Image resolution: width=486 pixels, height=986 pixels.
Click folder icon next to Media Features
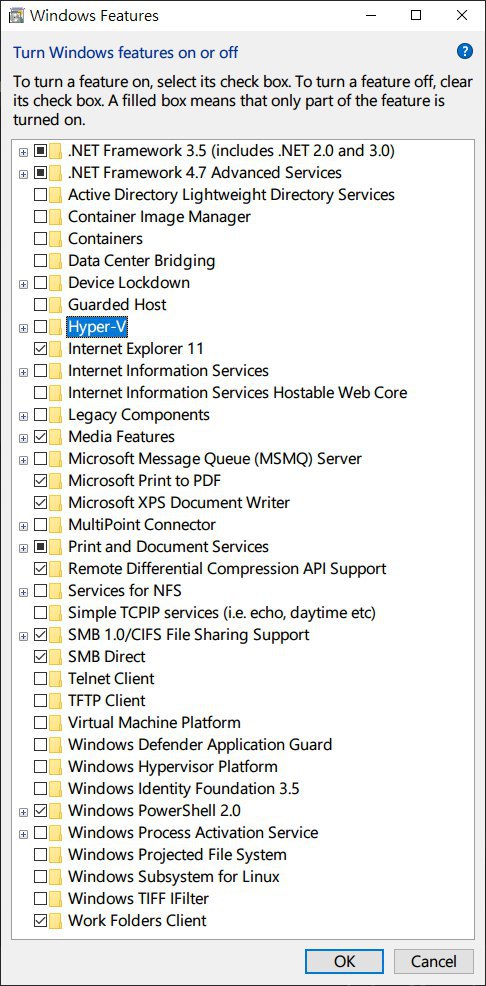coord(57,436)
